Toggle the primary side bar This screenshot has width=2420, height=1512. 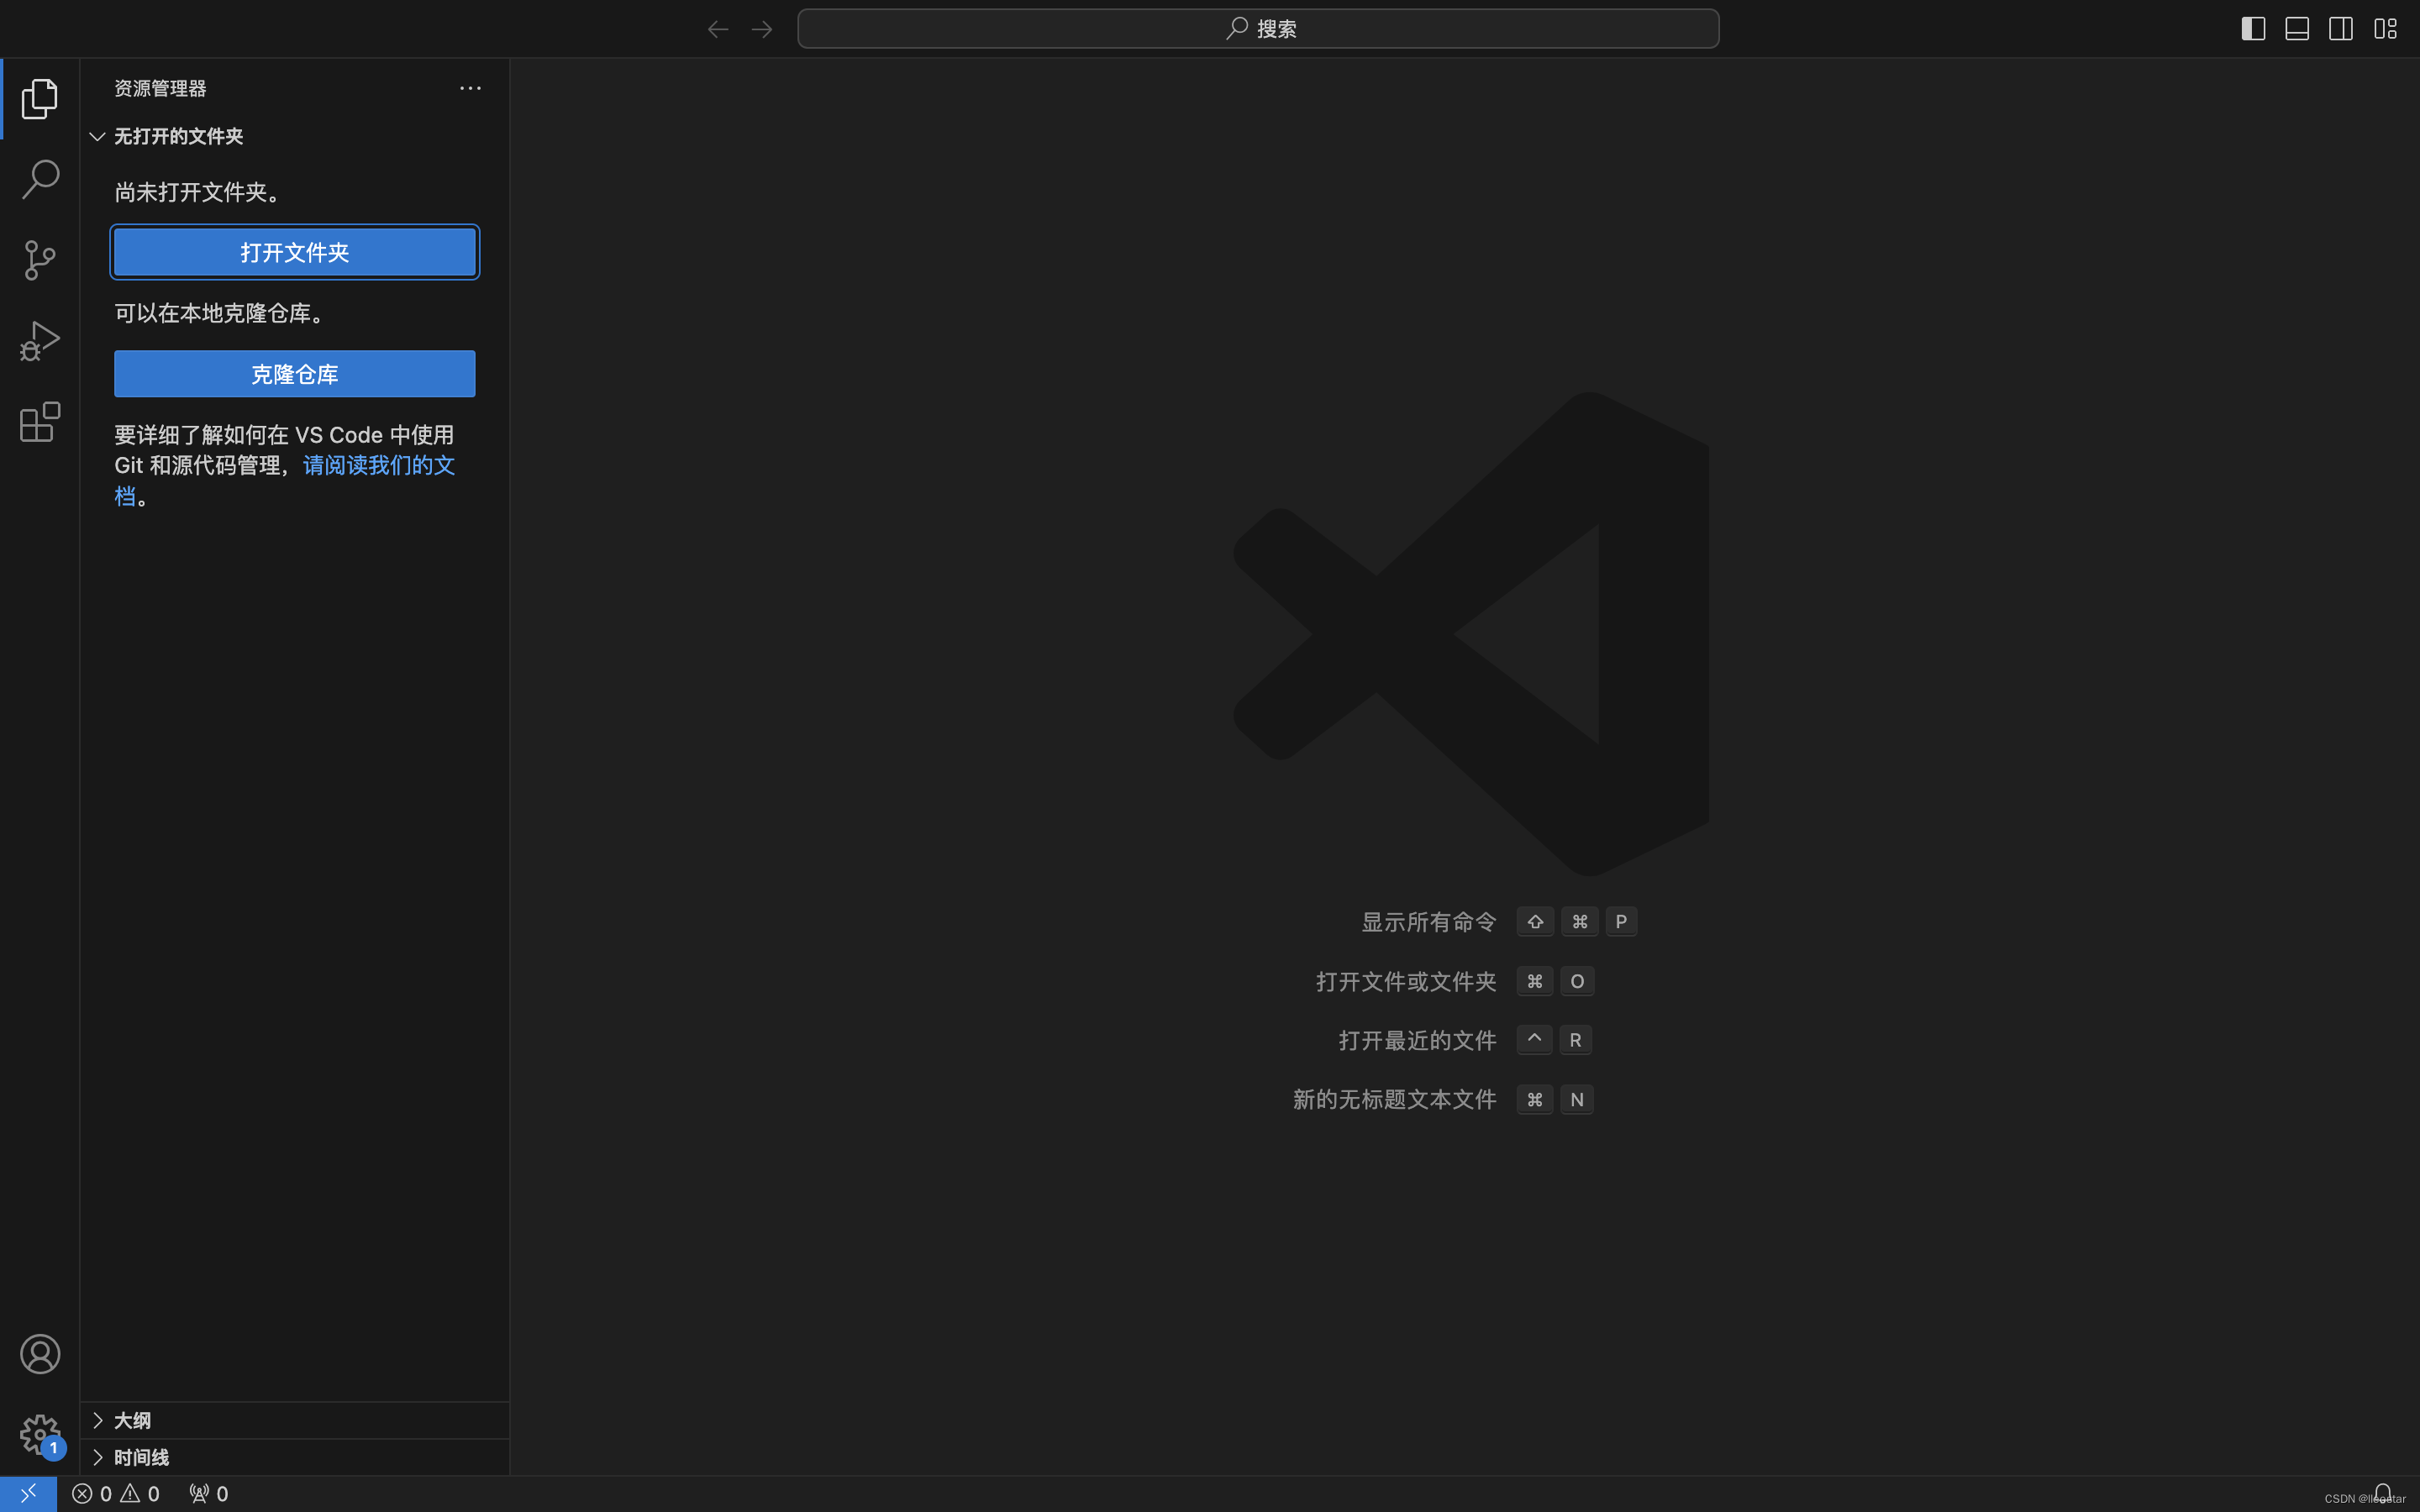[x=2253, y=29]
